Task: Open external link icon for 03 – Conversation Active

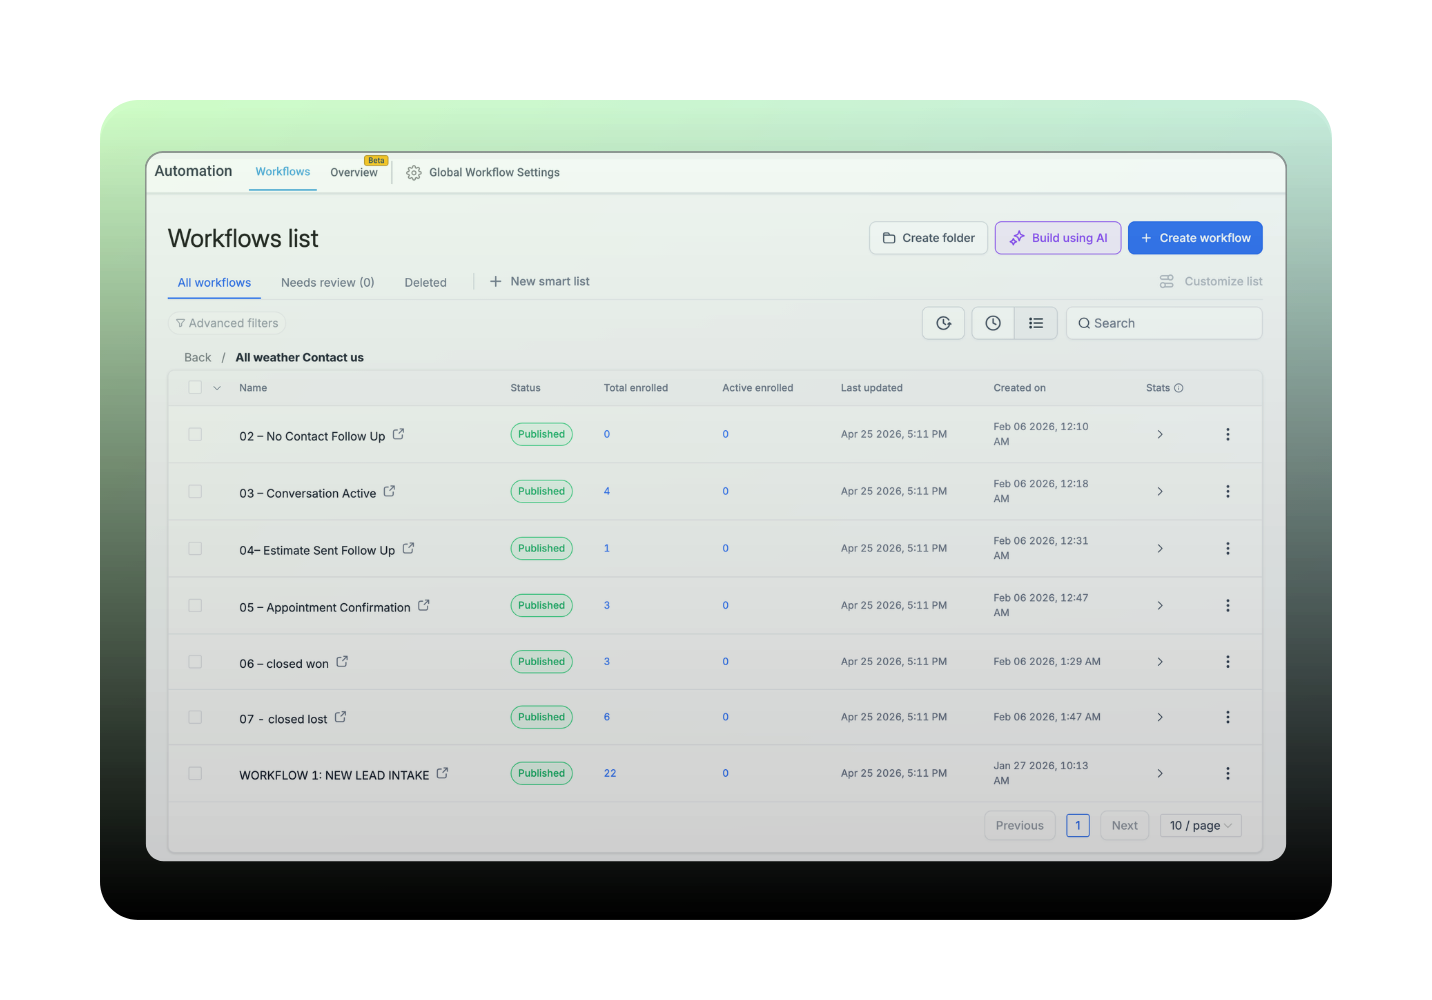Action: pyautogui.click(x=389, y=491)
